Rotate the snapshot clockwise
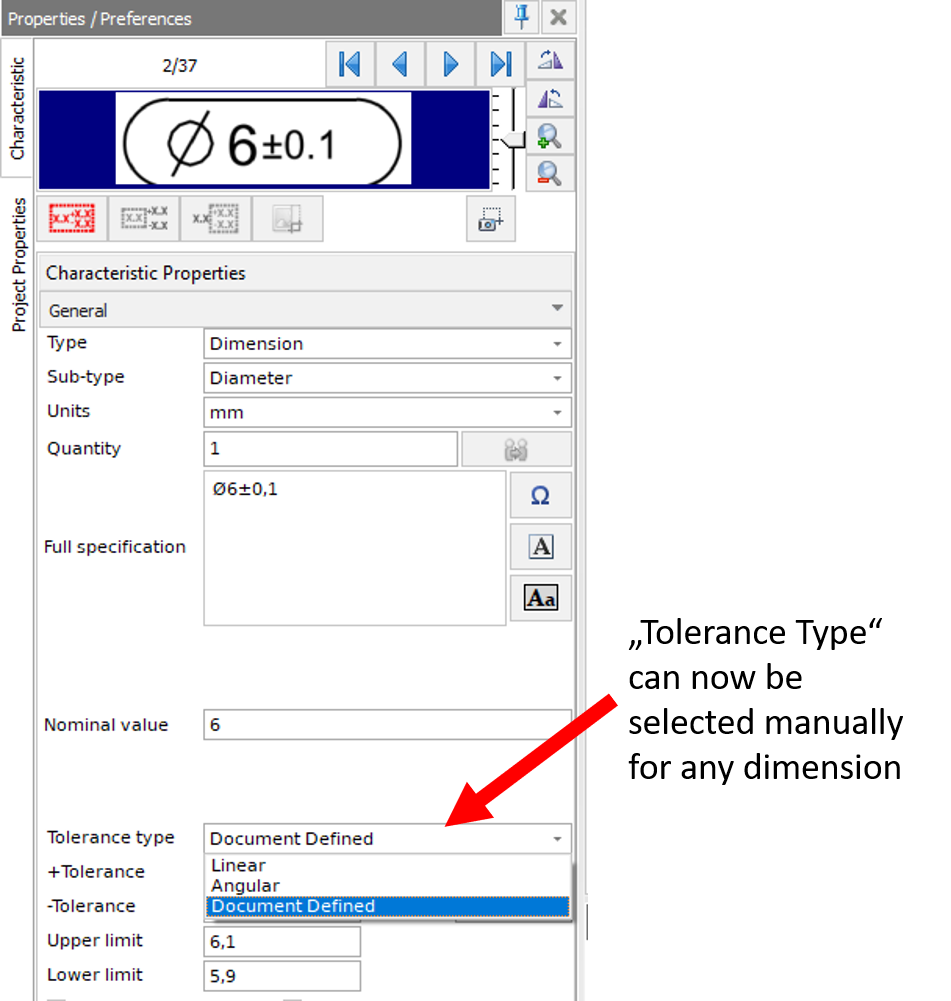This screenshot has width=951, height=1001. [x=551, y=62]
